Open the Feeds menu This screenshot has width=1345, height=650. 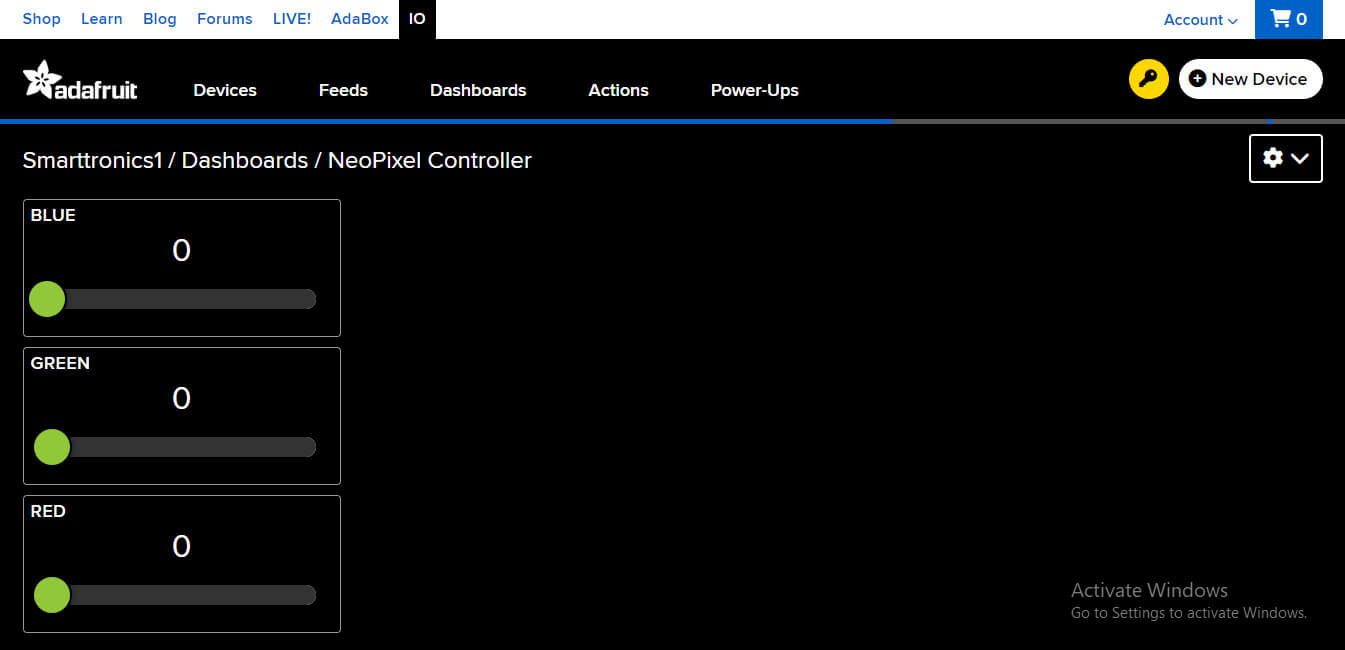[x=343, y=90]
